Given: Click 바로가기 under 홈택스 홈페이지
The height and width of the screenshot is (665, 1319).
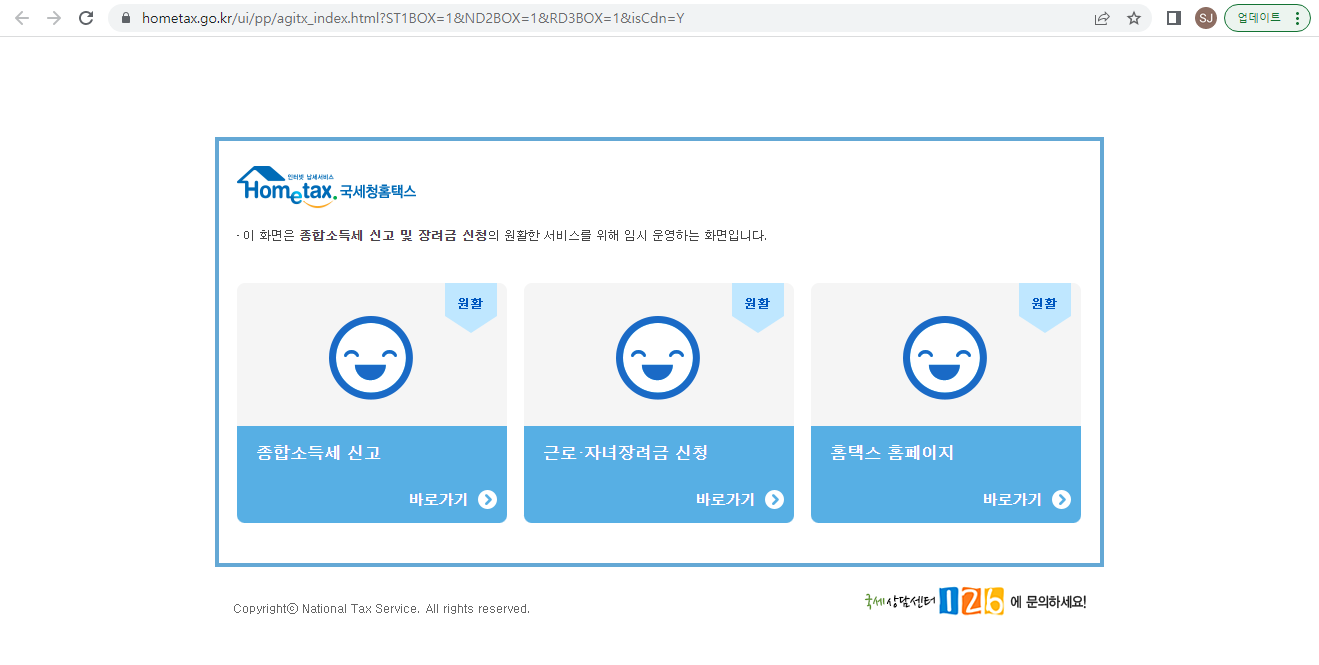Looking at the screenshot, I should (1027, 500).
